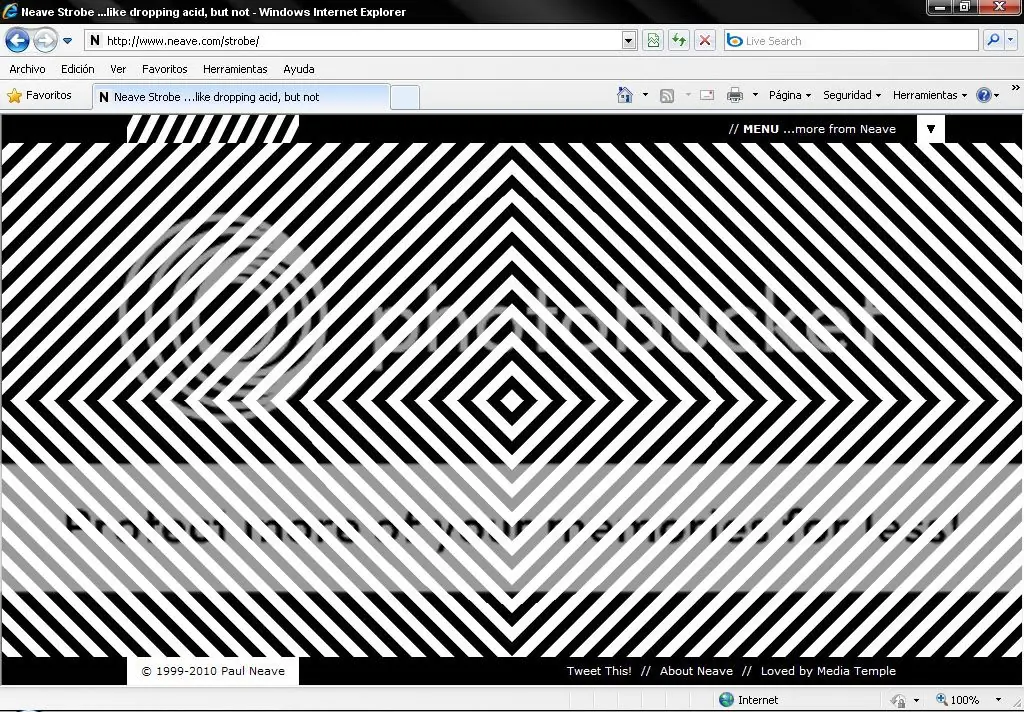Toggle Compatibility View icon
The image size is (1024, 712).
click(653, 40)
